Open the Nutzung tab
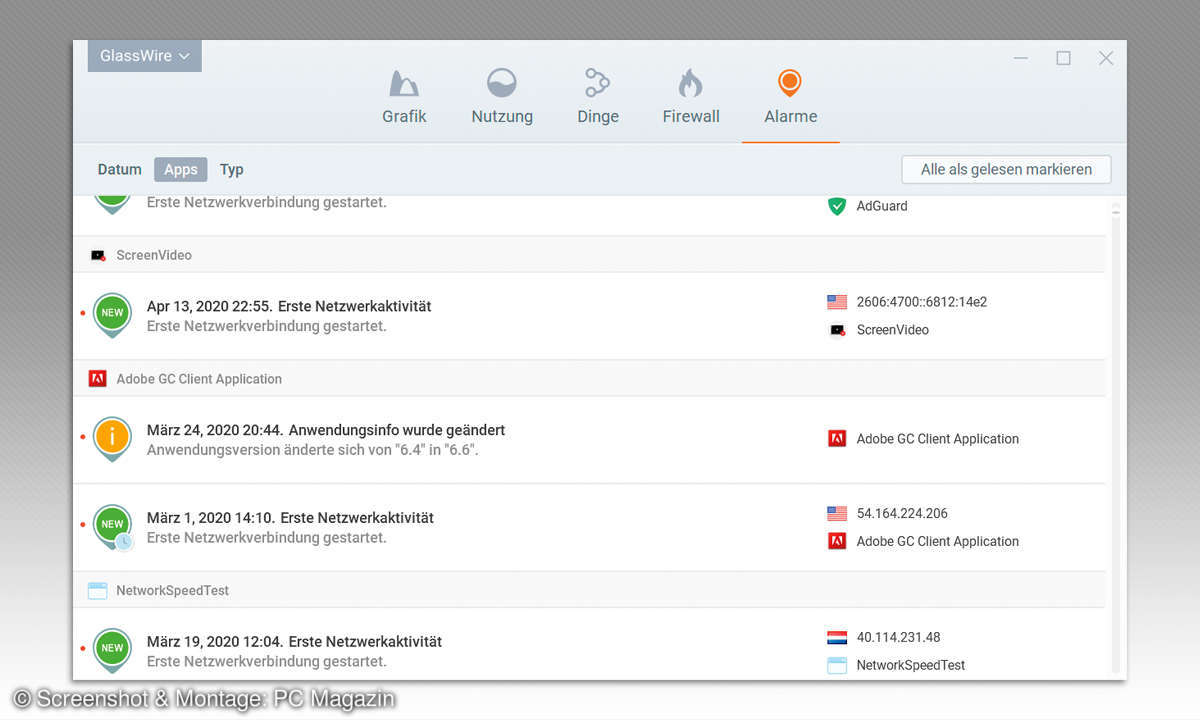This screenshot has height=720, width=1200. click(502, 97)
